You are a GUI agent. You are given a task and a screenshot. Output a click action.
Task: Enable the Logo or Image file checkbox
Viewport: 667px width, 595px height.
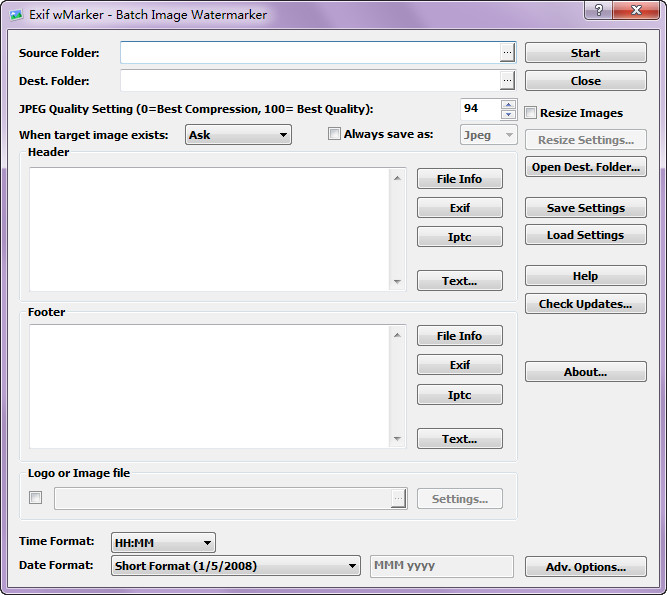pos(35,498)
